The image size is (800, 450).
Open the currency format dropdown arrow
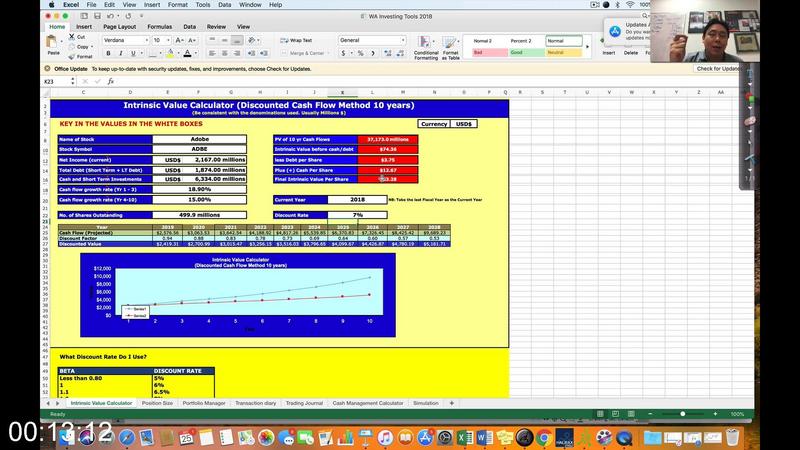(x=351, y=53)
